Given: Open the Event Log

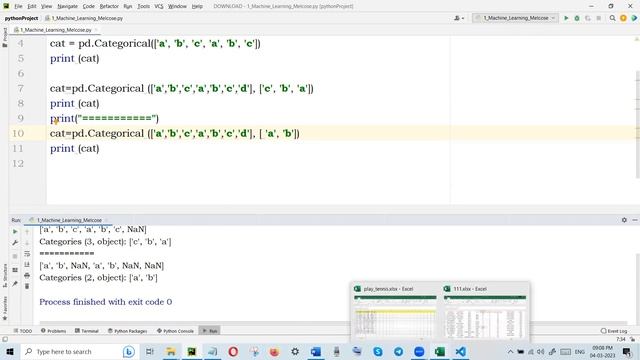Looking at the screenshot, I should click(x=613, y=331).
